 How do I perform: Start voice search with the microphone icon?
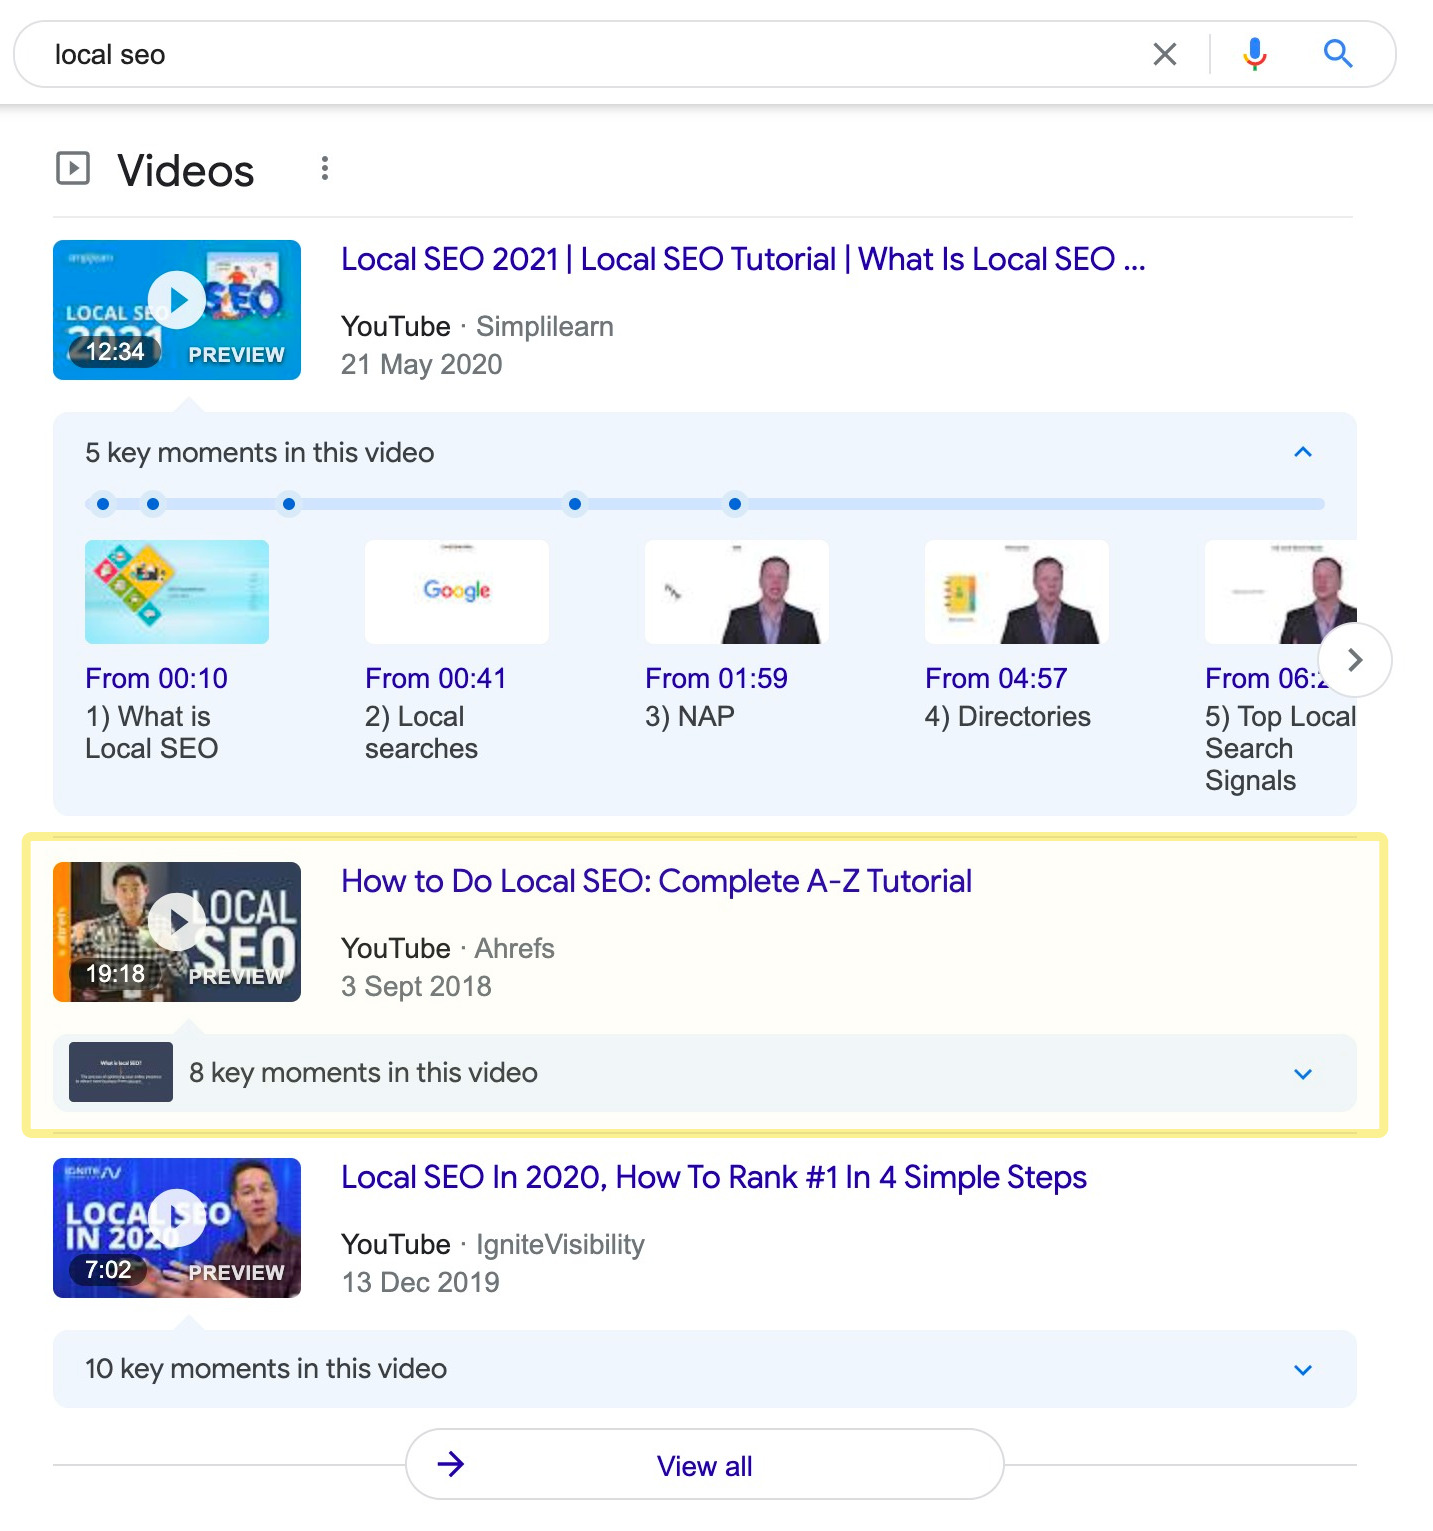point(1254,54)
